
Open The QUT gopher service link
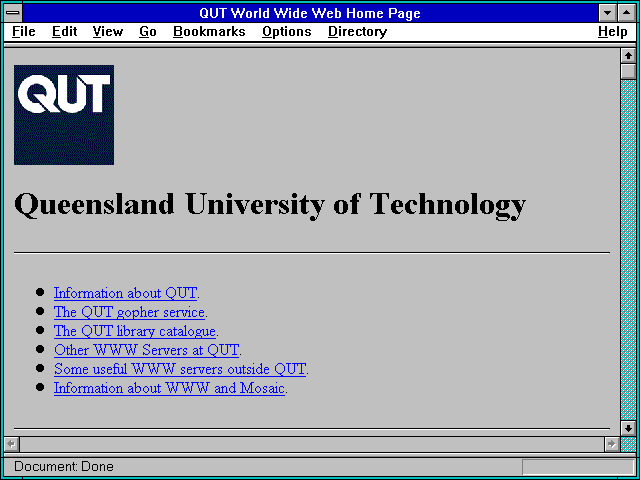coord(129,312)
